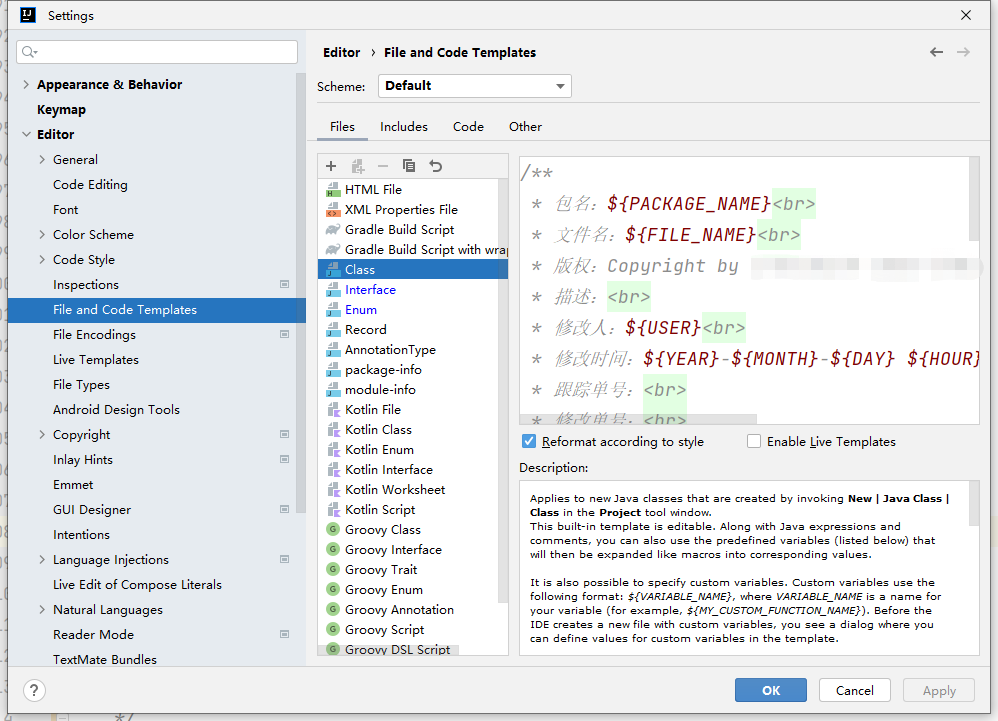
Task: Select the Enum template
Action: point(360,309)
